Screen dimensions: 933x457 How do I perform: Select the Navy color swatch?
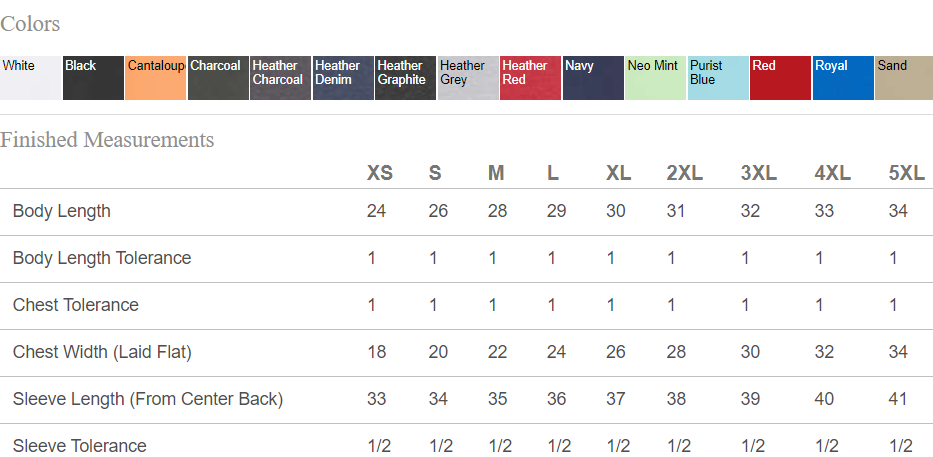[x=593, y=78]
